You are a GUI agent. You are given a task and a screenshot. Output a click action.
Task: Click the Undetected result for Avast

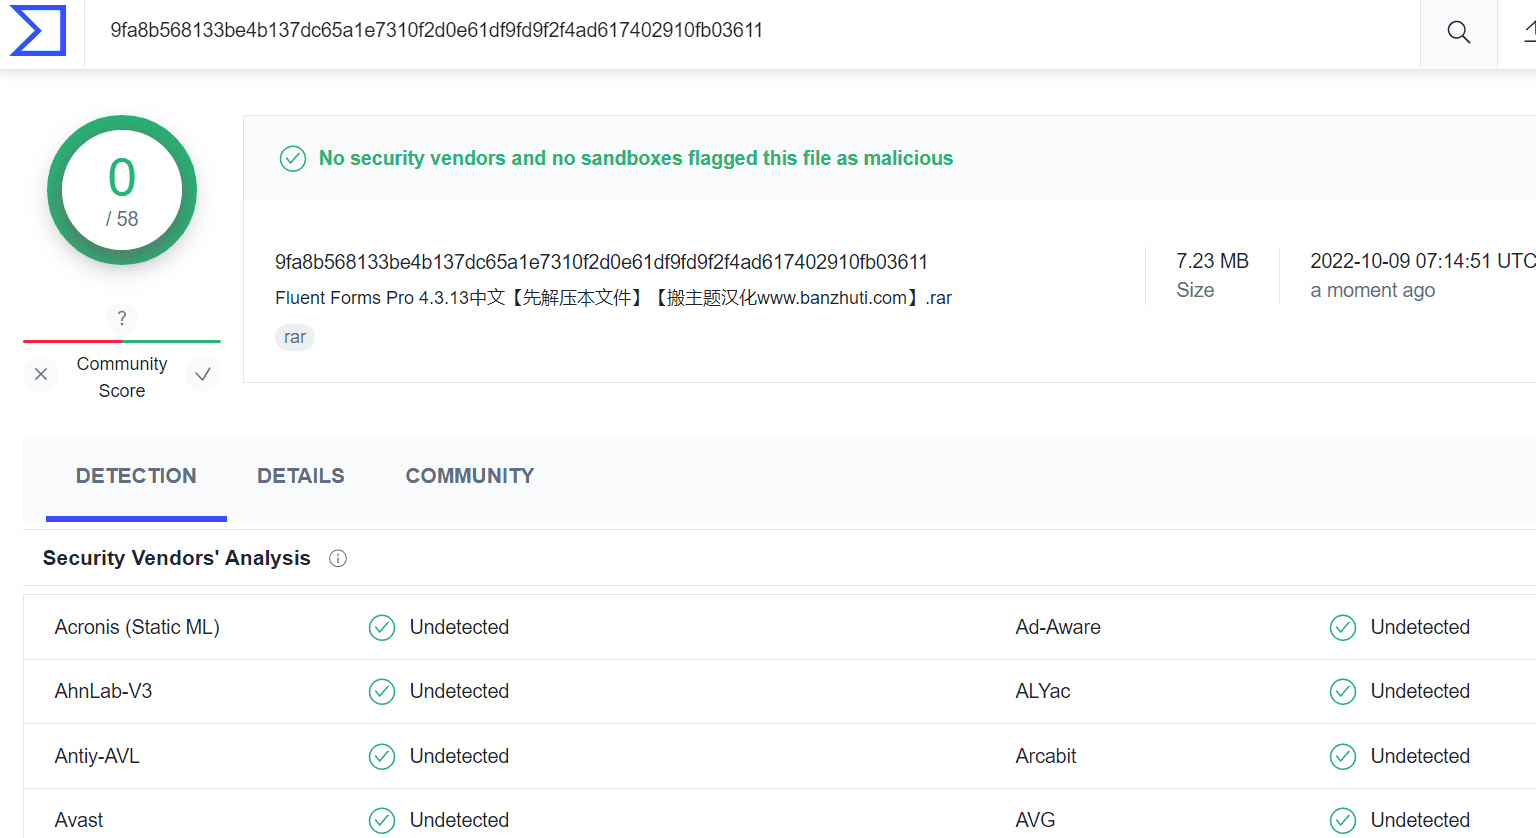[460, 820]
